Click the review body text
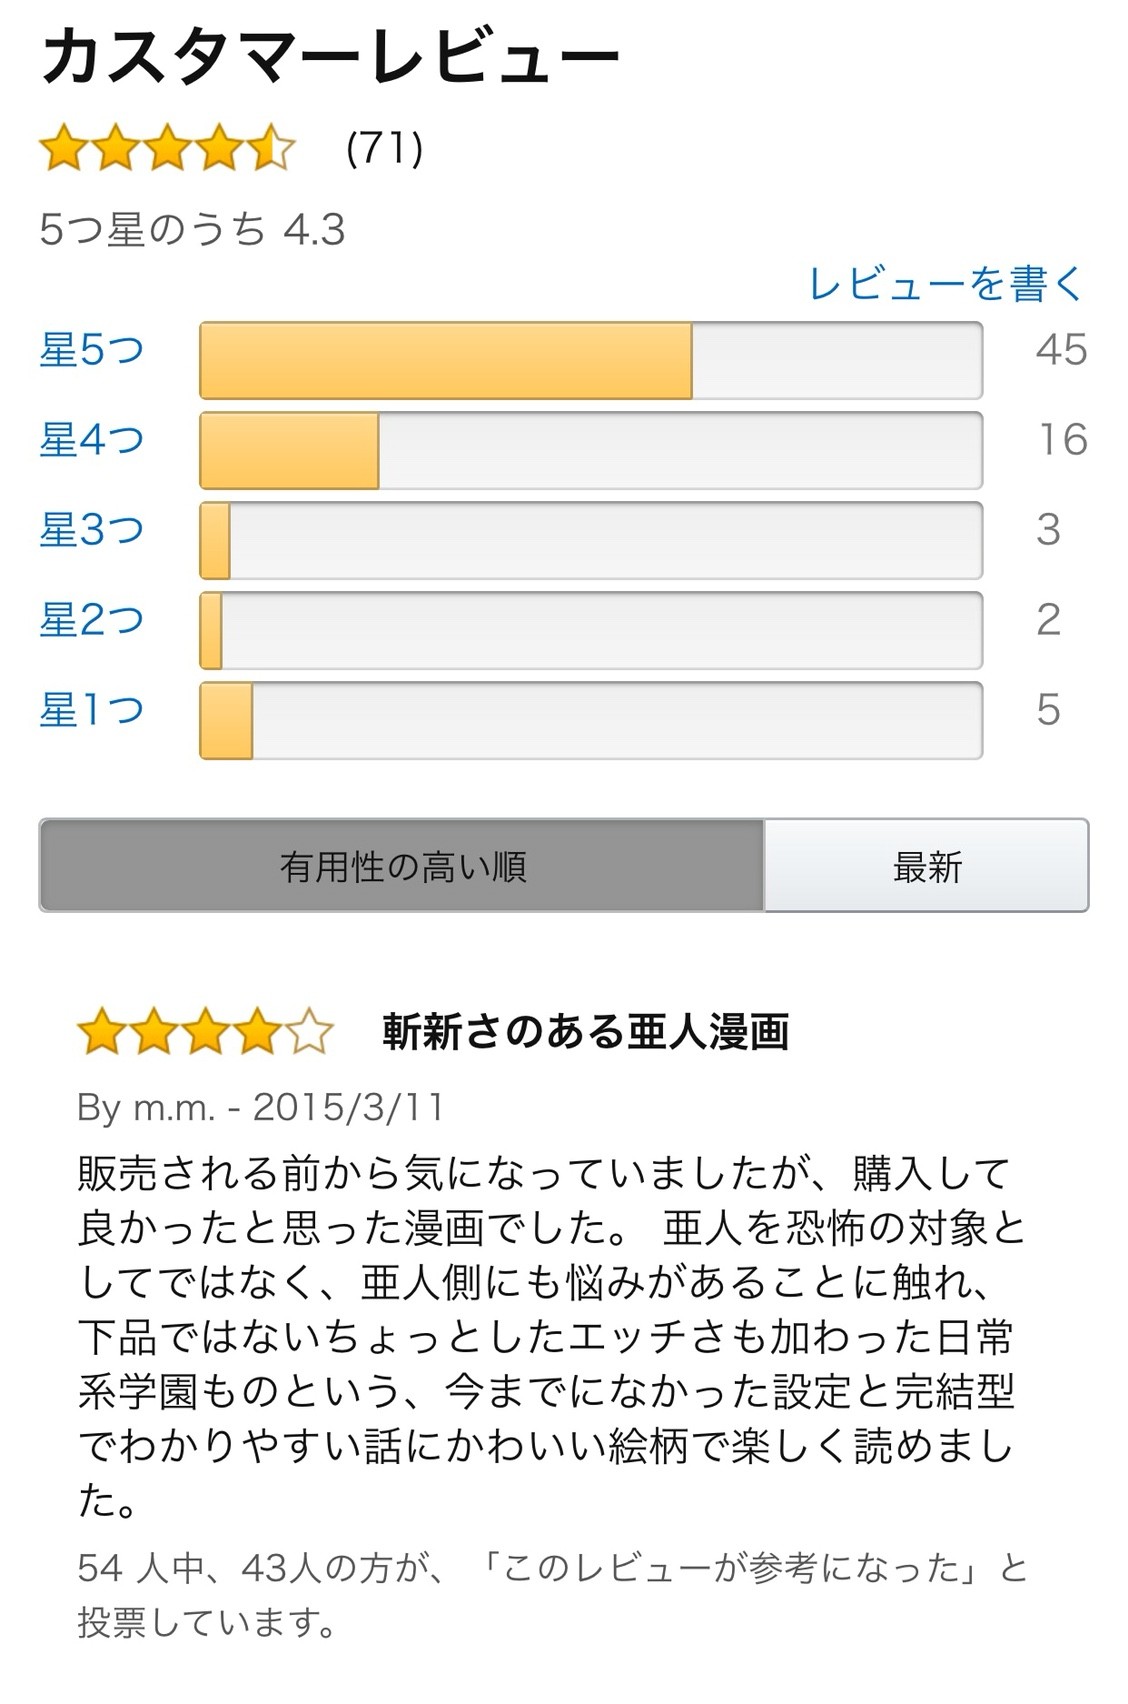Screen dimensions: 1128x1704 [552, 1337]
